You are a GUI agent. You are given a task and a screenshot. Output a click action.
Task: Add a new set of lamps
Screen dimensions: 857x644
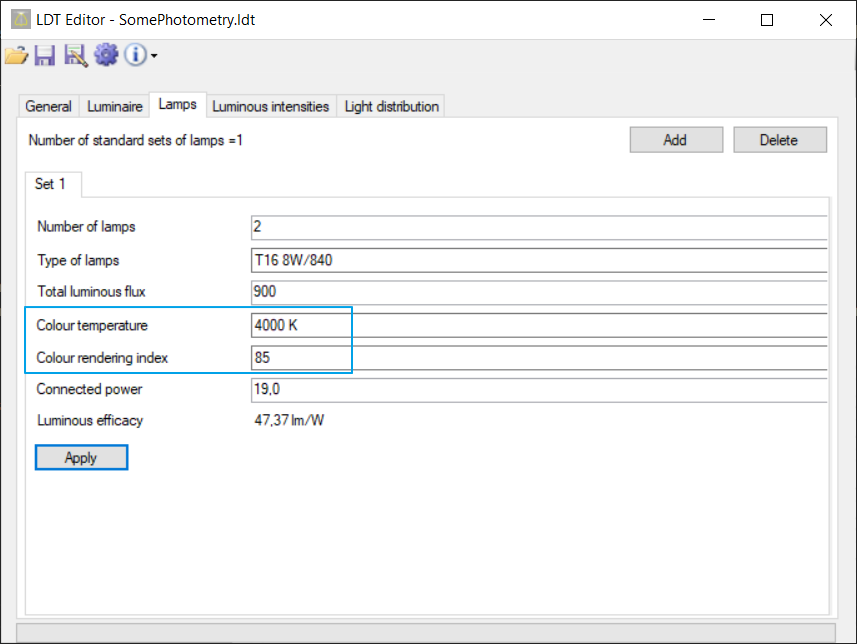coord(675,139)
